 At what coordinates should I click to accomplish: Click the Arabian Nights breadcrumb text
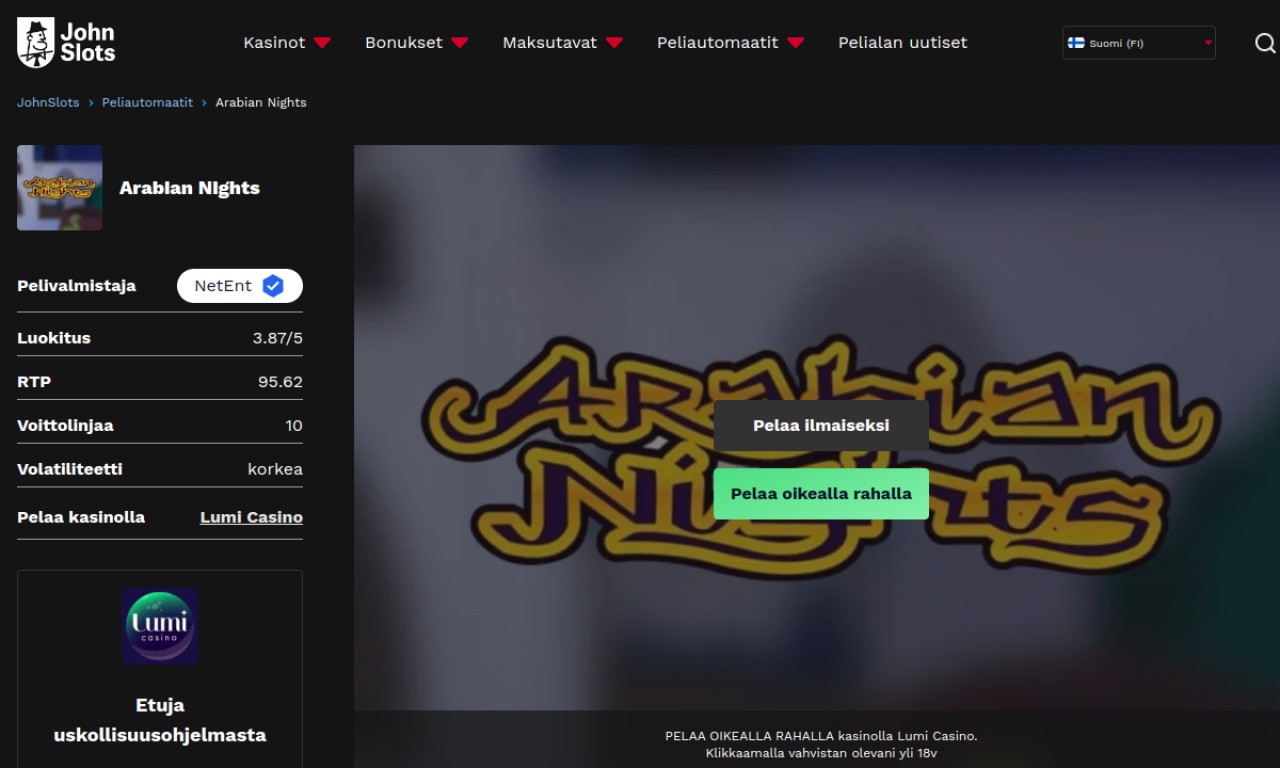tap(261, 102)
